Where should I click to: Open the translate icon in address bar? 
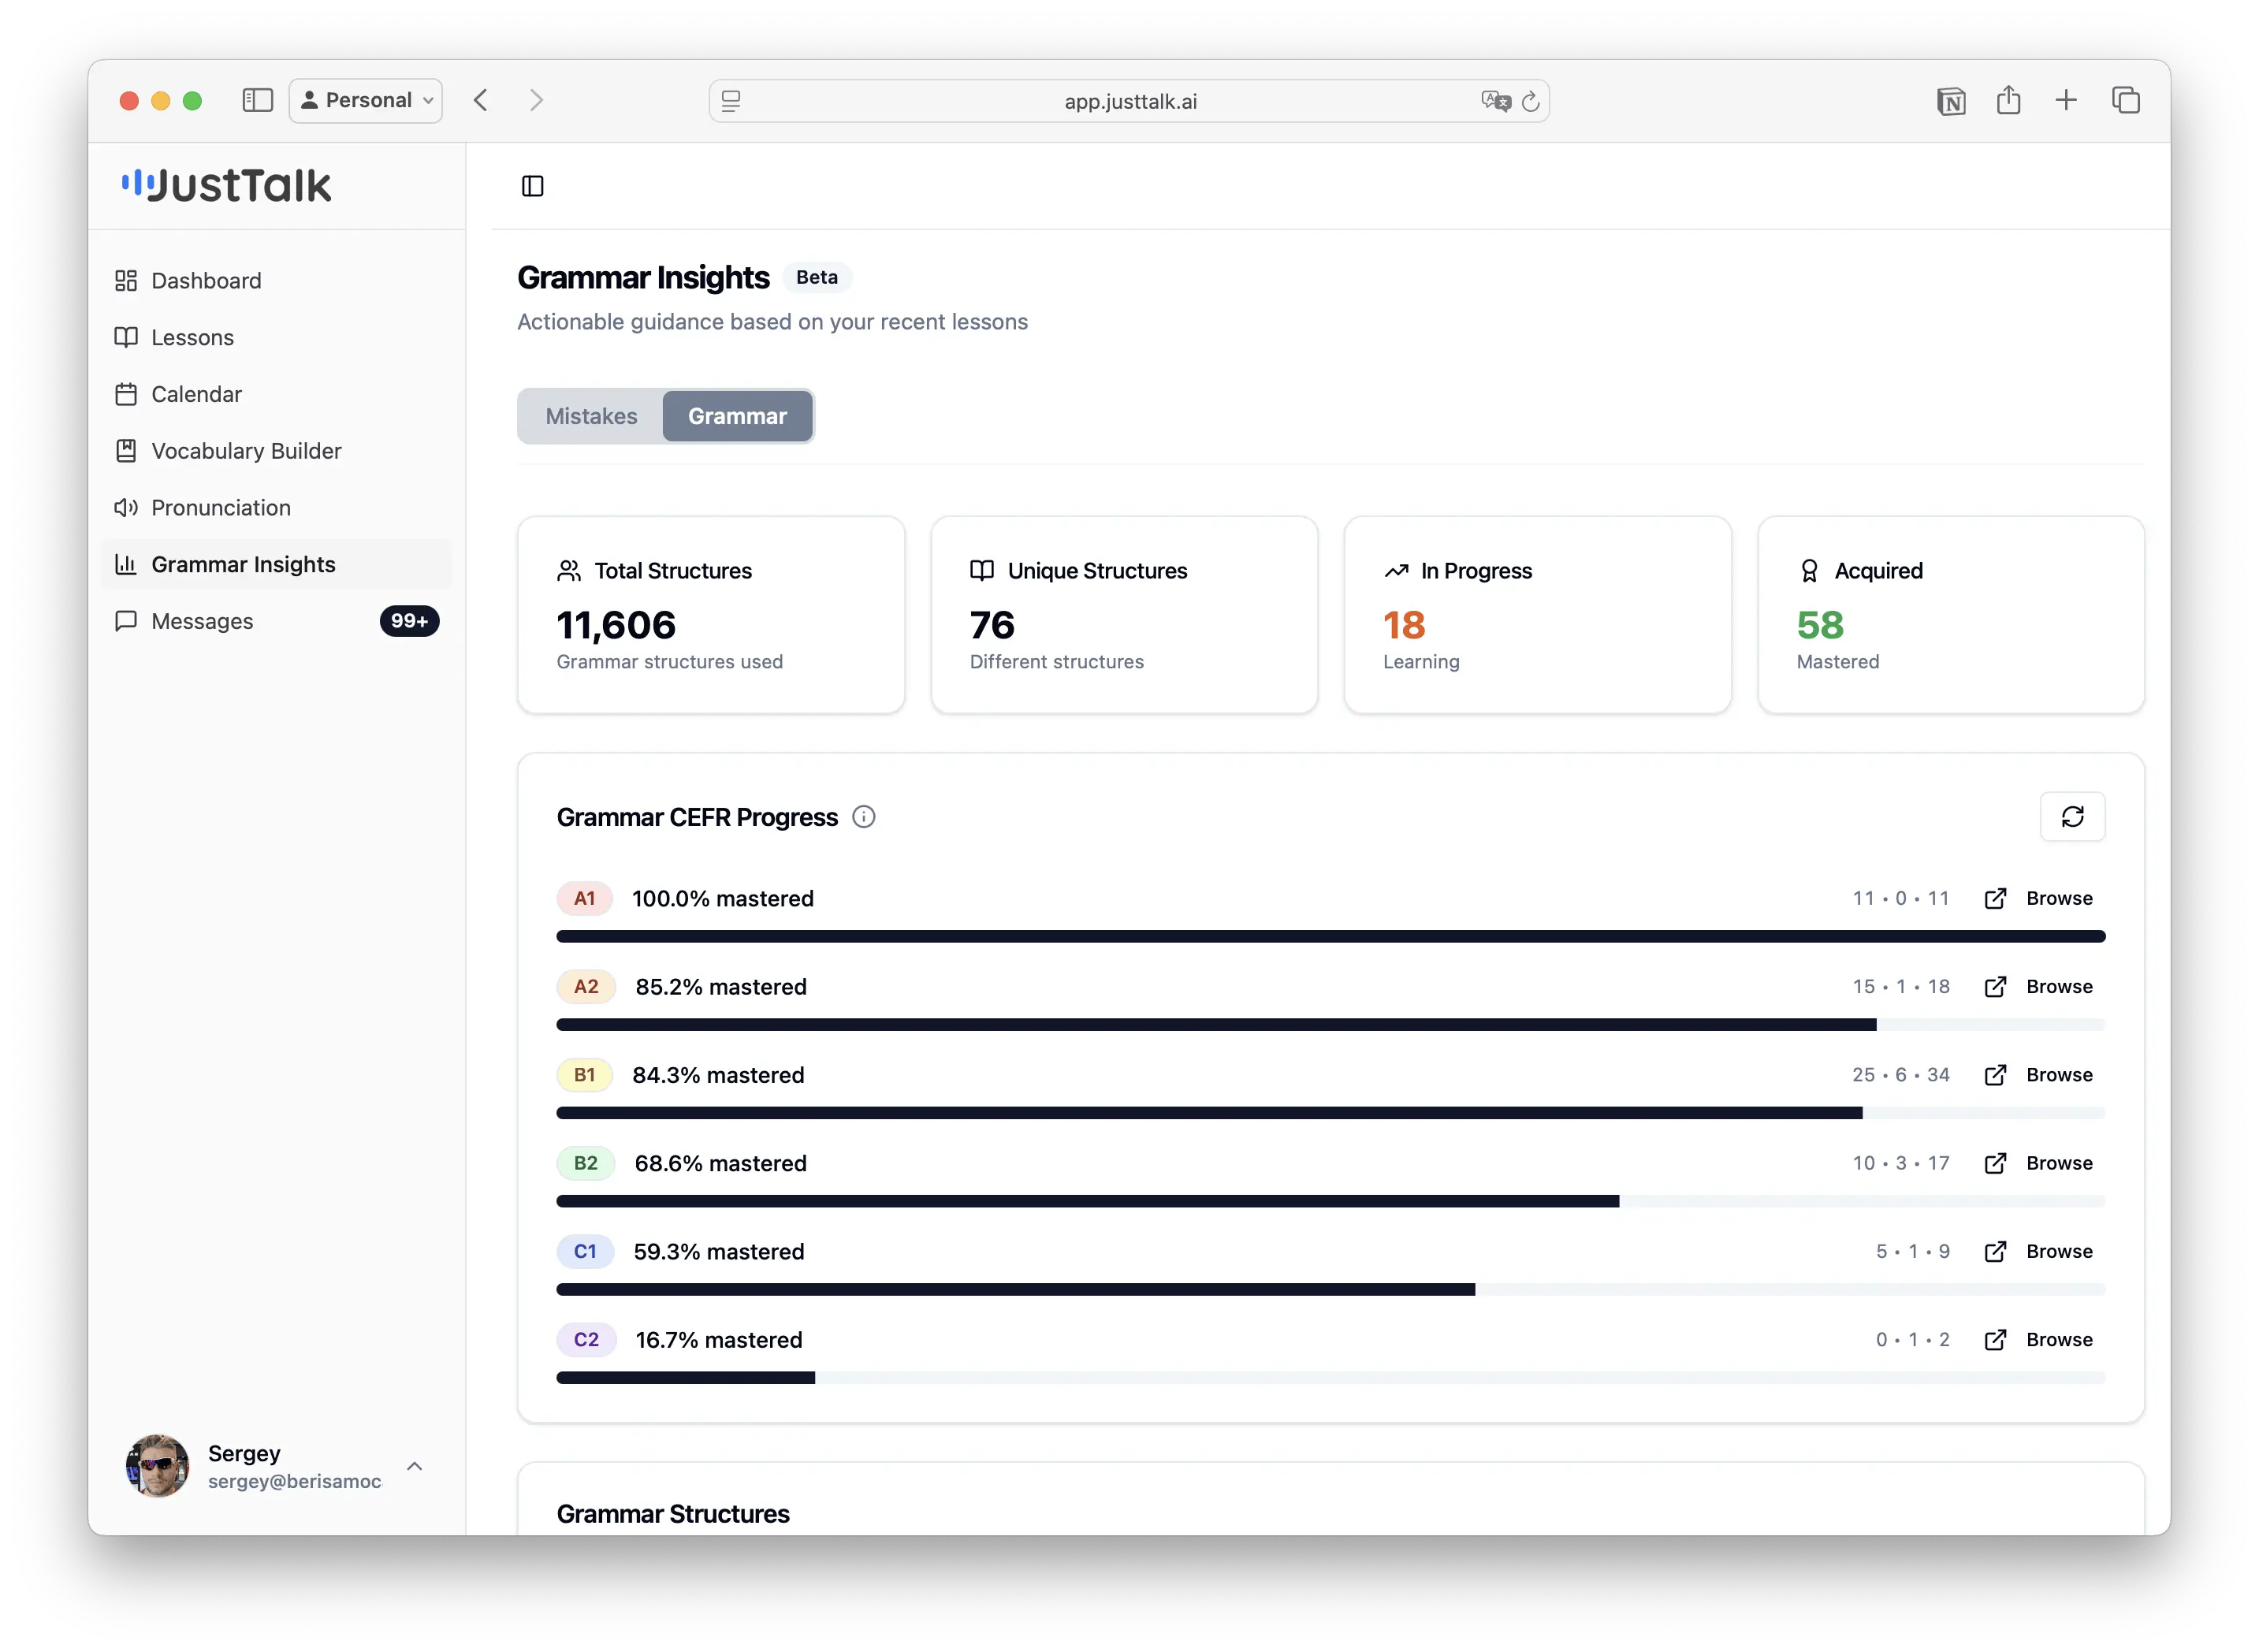point(1495,101)
